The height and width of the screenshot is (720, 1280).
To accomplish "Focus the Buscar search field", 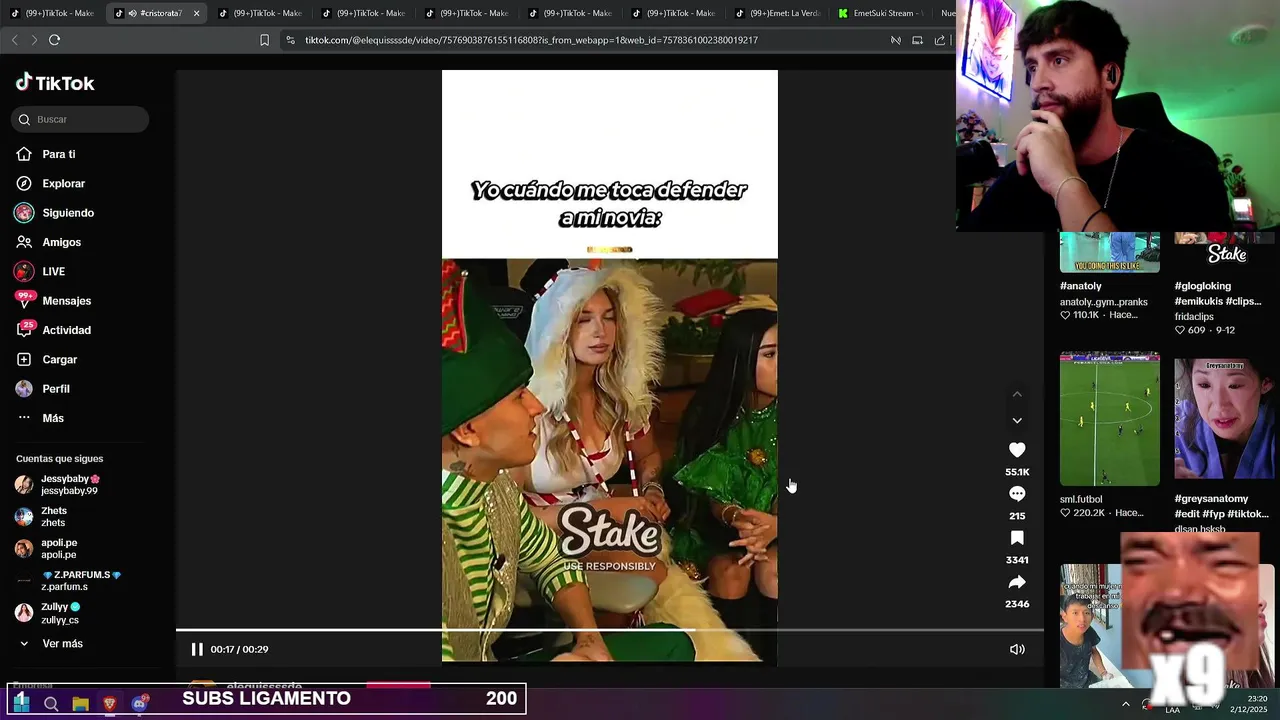I will click(x=81, y=119).
